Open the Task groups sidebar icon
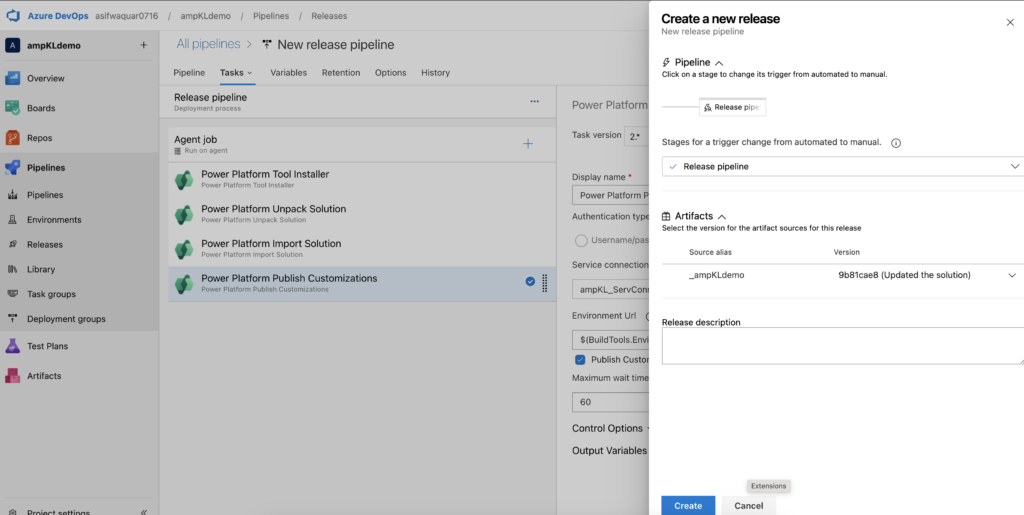Image resolution: width=1024 pixels, height=515 pixels. click(x=12, y=294)
